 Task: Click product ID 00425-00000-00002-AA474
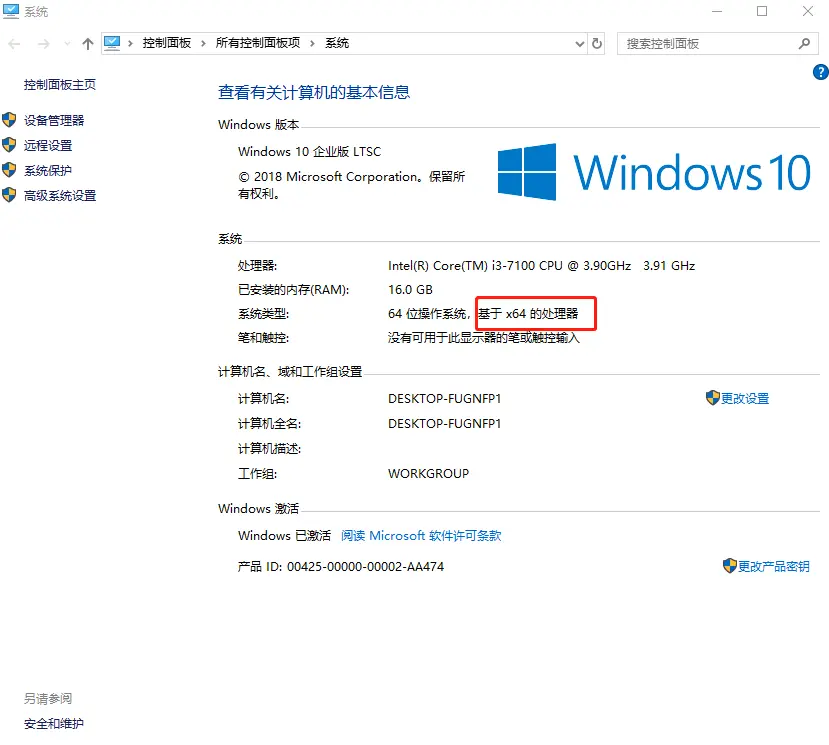365,567
